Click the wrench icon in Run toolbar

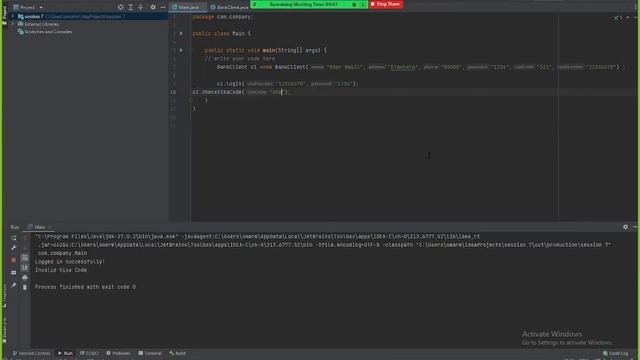(13, 248)
